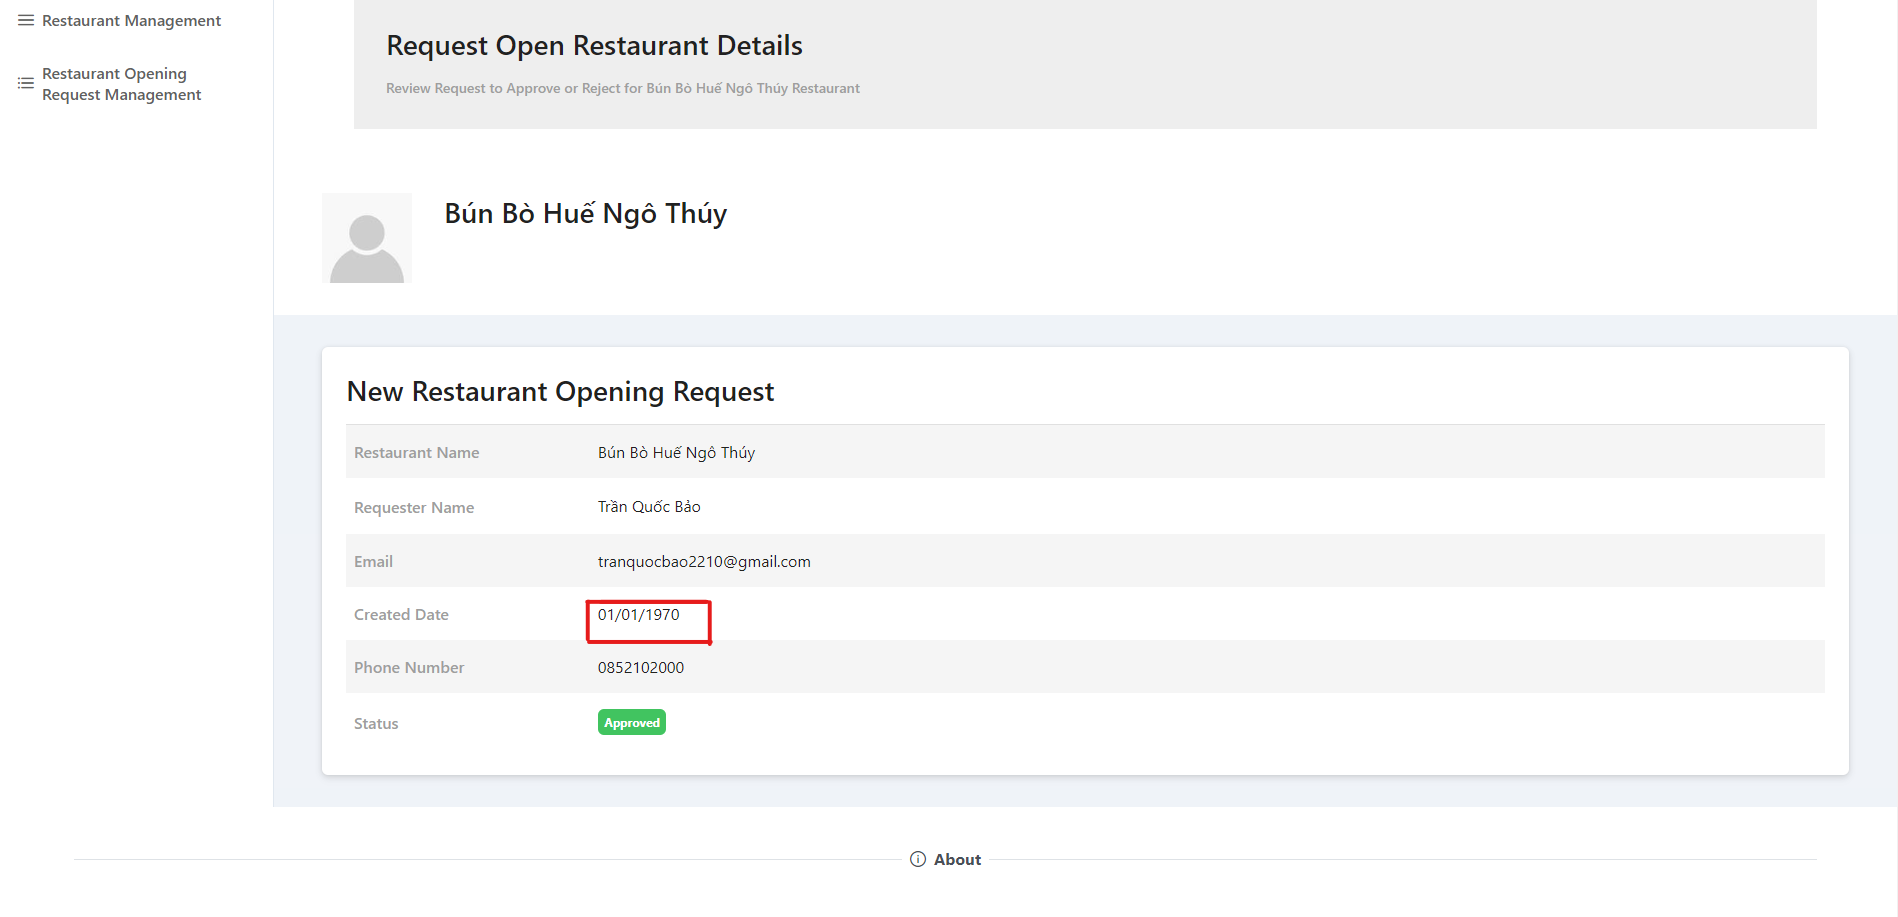The image size is (1898, 917).
Task: Open the Restaurant Management sidebar entry
Action: pos(130,20)
